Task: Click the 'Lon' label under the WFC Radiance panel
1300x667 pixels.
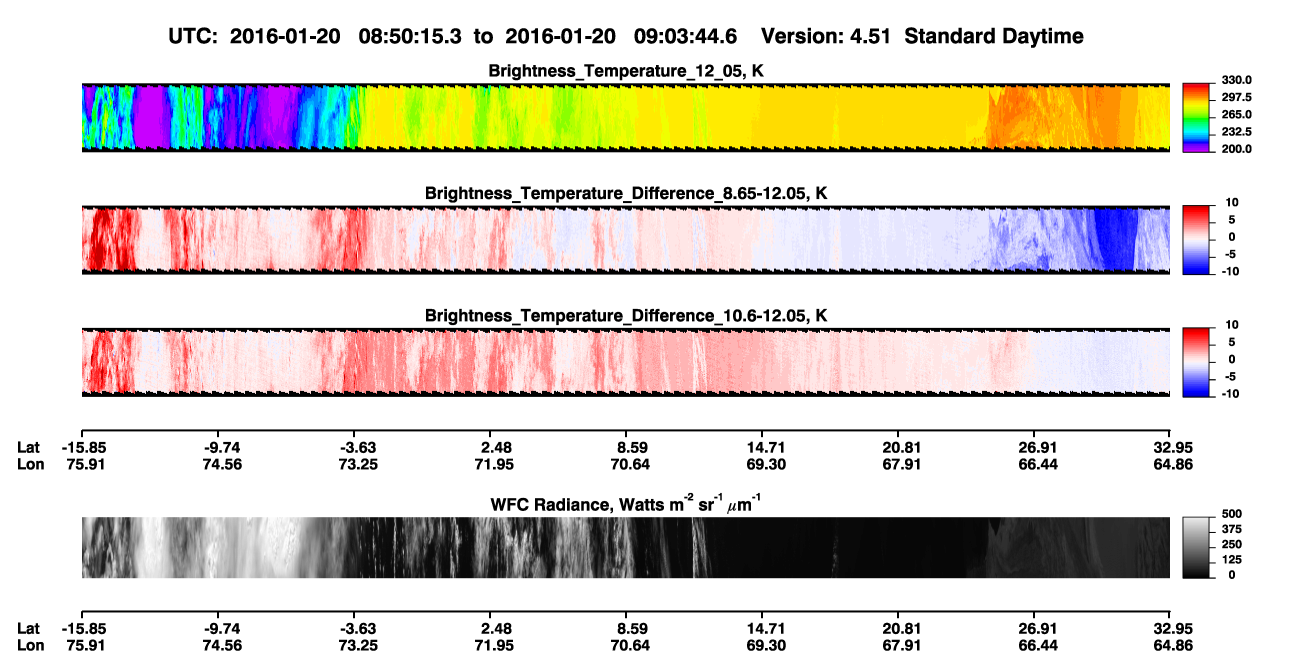Action: pyautogui.click(x=29, y=644)
